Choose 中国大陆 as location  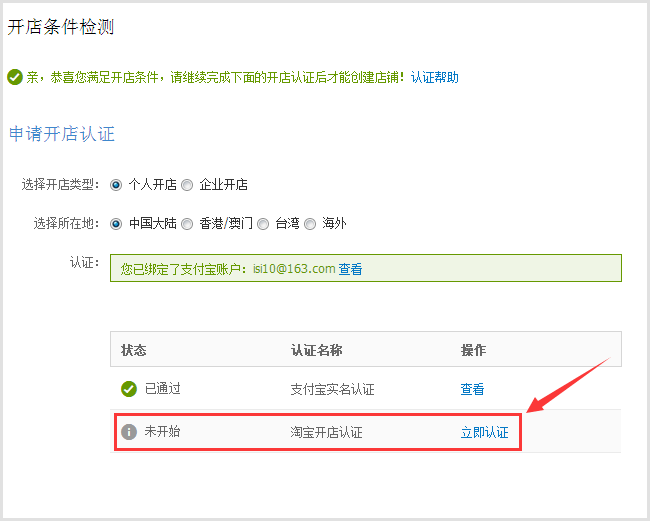coord(116,224)
